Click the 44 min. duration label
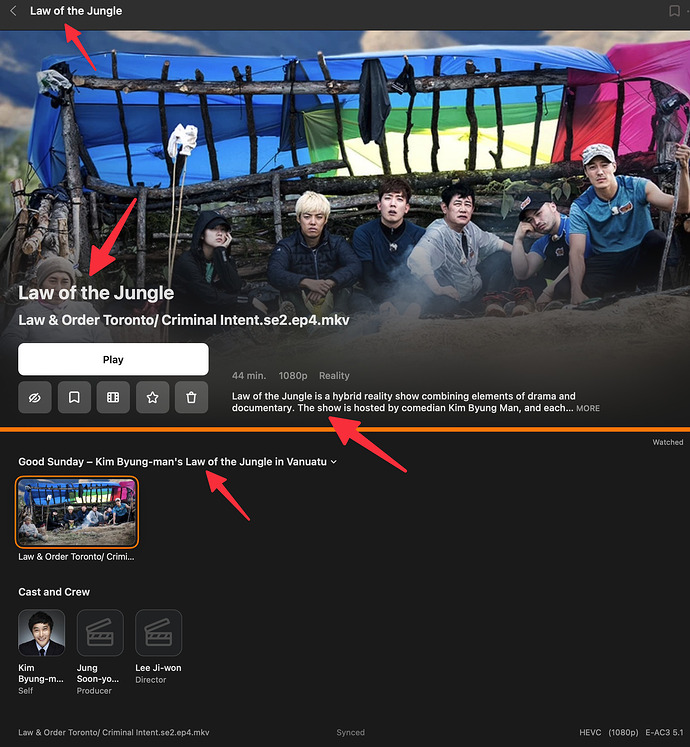 [249, 375]
